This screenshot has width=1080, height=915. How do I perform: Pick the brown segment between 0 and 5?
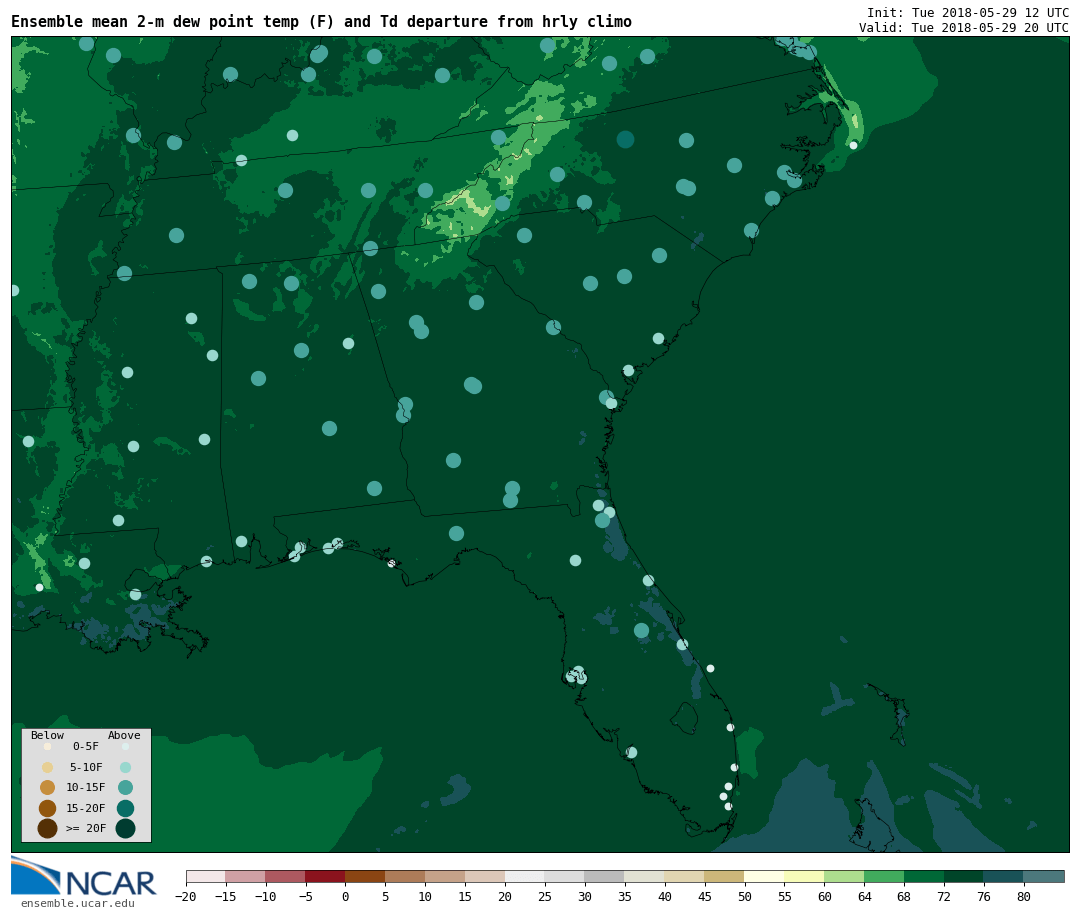[x=365, y=876]
